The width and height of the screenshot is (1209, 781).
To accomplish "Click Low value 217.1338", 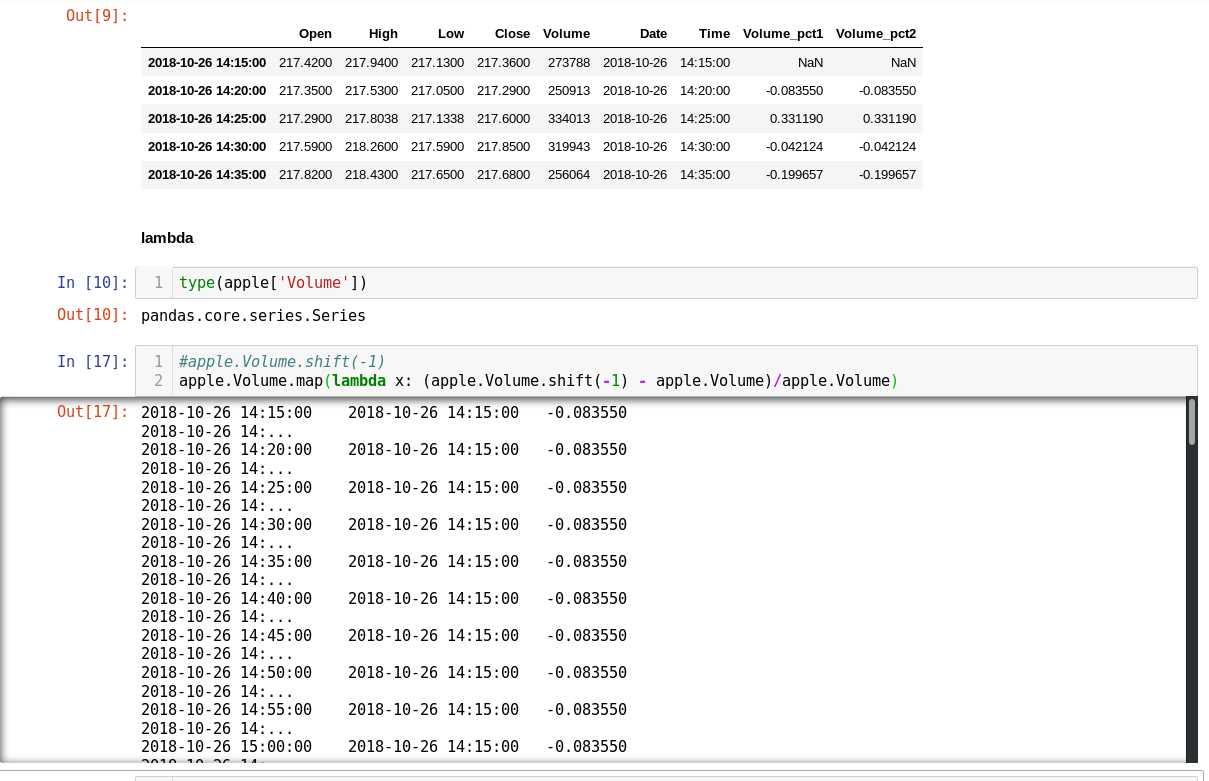I will point(438,118).
